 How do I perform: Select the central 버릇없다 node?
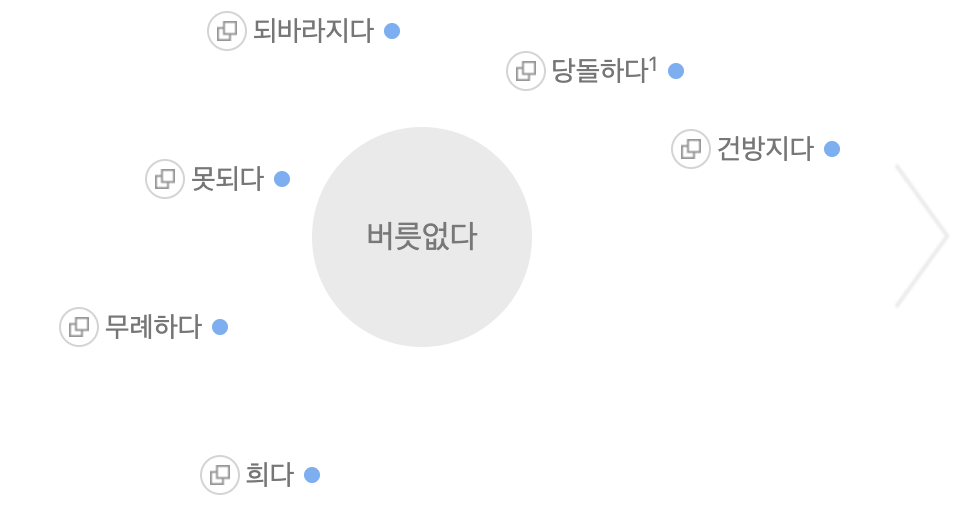click(422, 237)
